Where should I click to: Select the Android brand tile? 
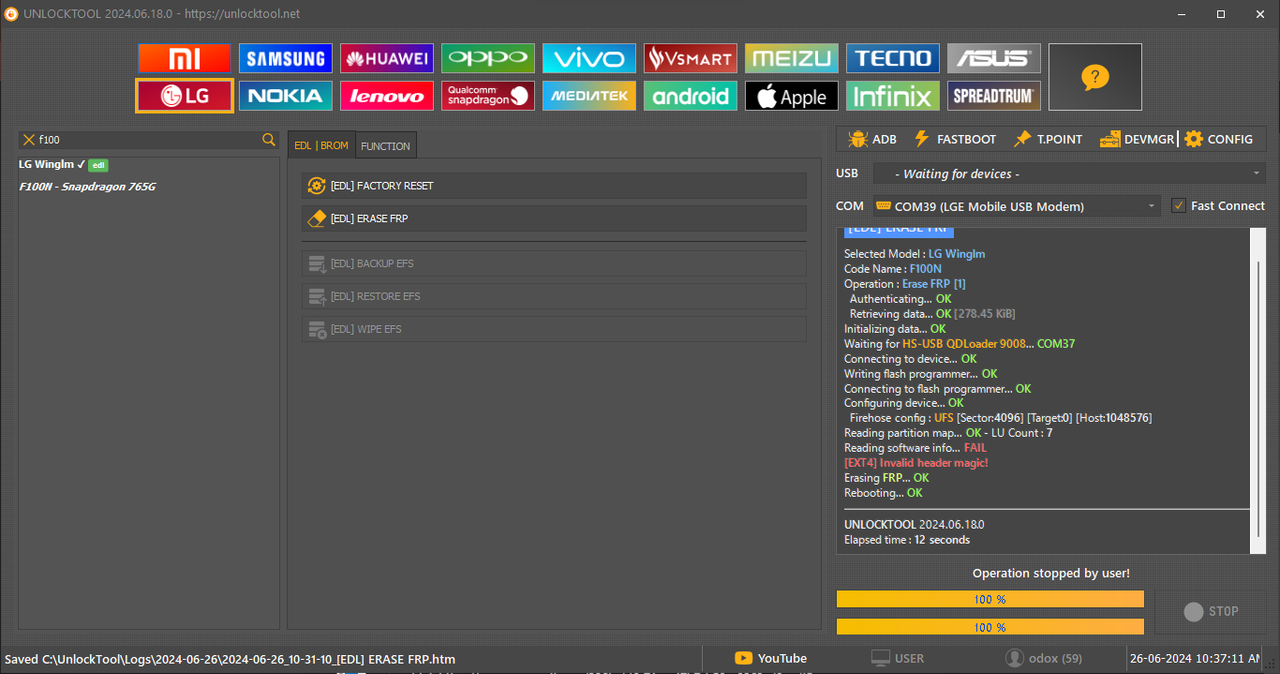[x=690, y=96]
